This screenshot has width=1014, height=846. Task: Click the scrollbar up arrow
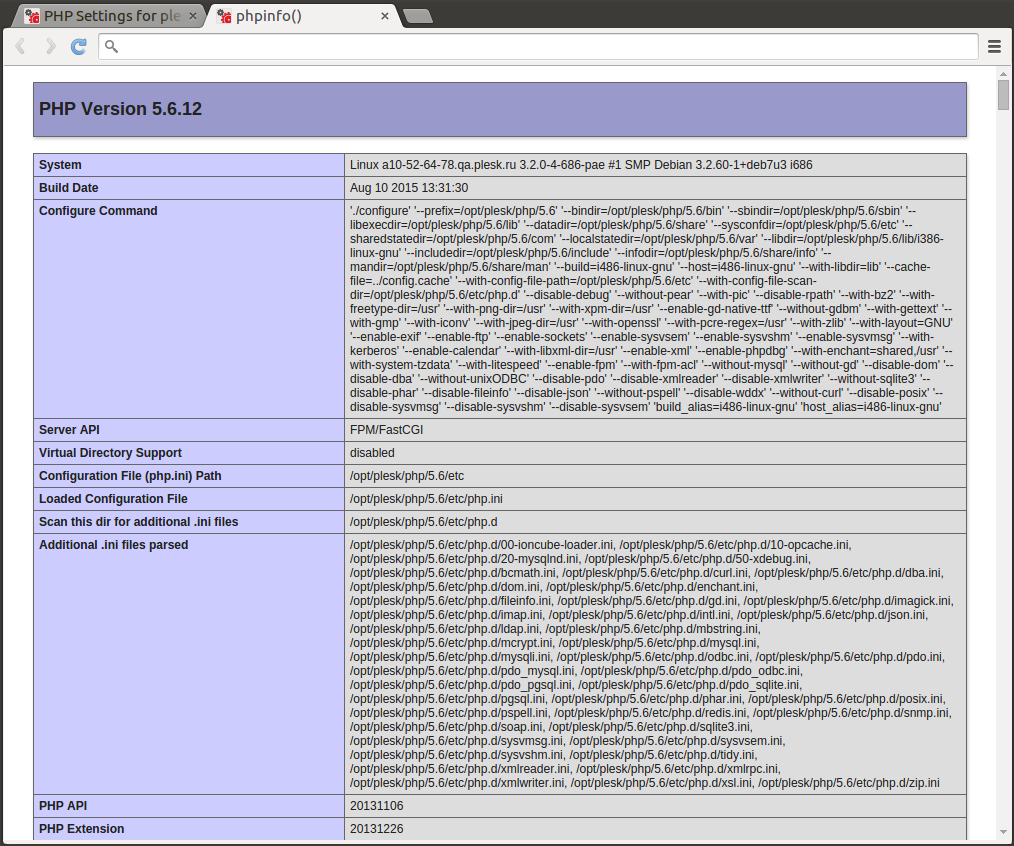(1004, 74)
